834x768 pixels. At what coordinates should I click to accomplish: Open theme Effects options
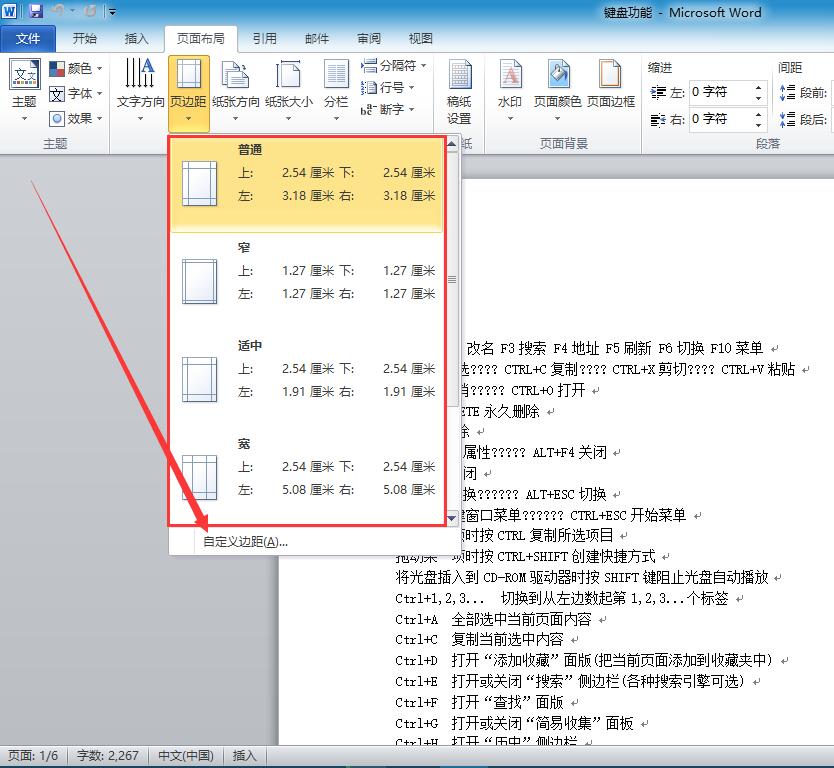point(76,118)
